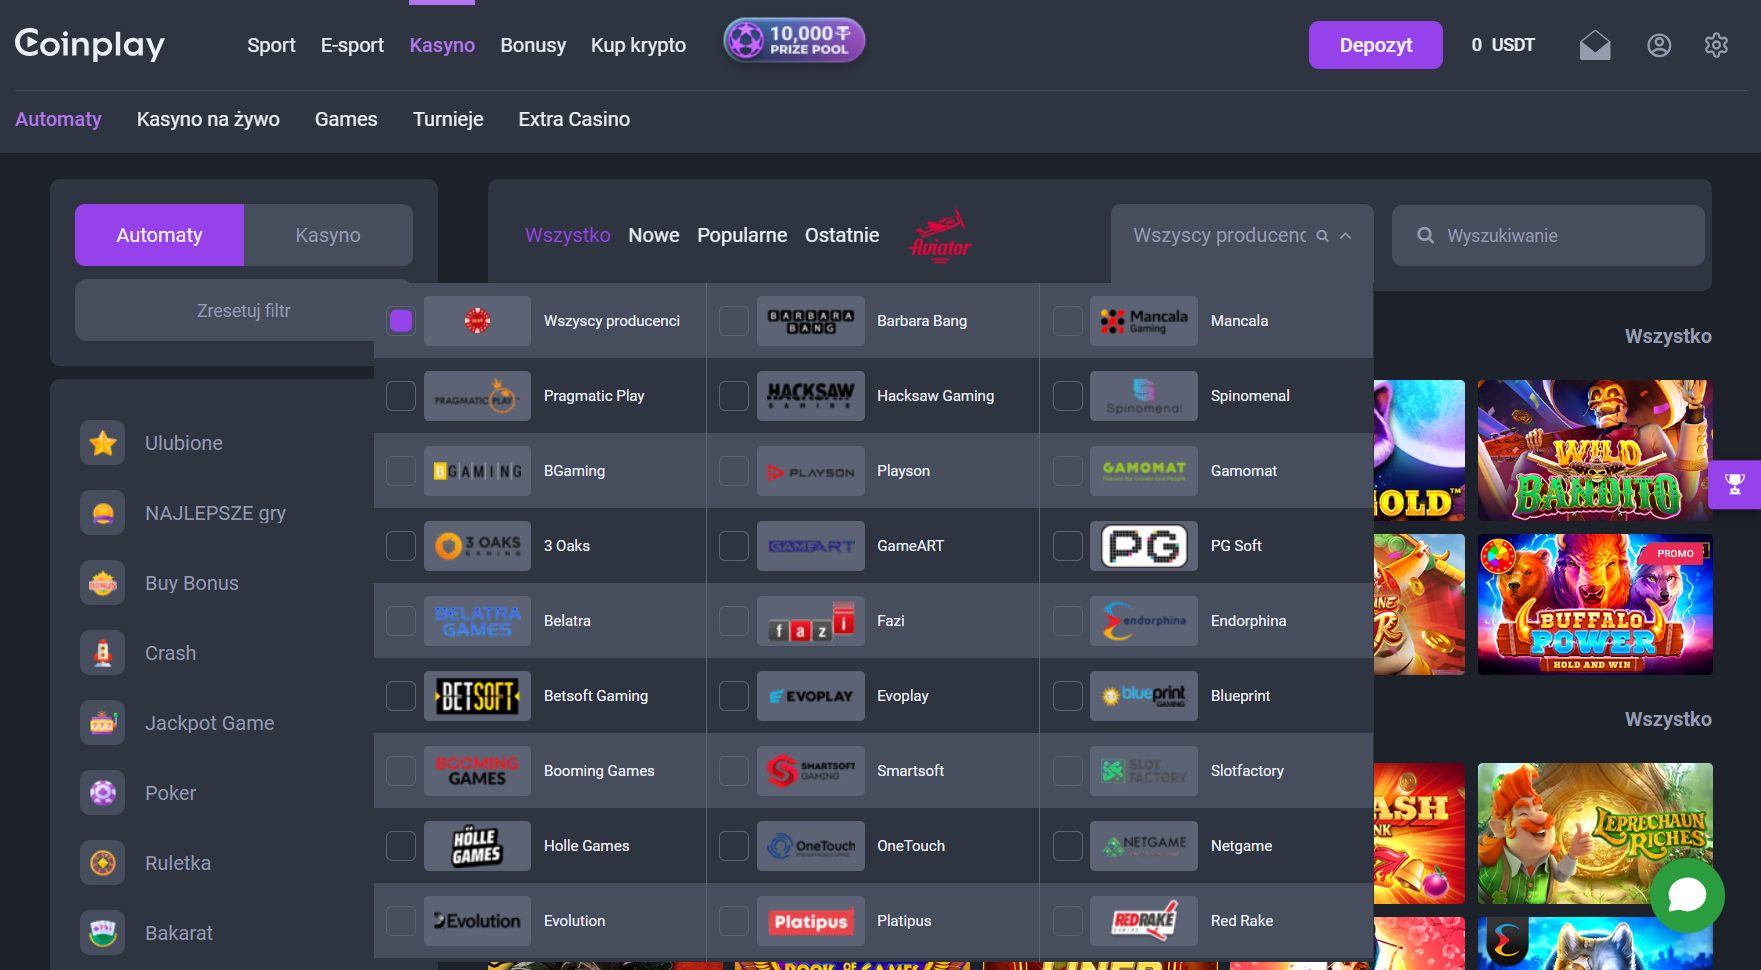The height and width of the screenshot is (970, 1761).
Task: Check the Netgame checkbox
Action: coord(1068,846)
